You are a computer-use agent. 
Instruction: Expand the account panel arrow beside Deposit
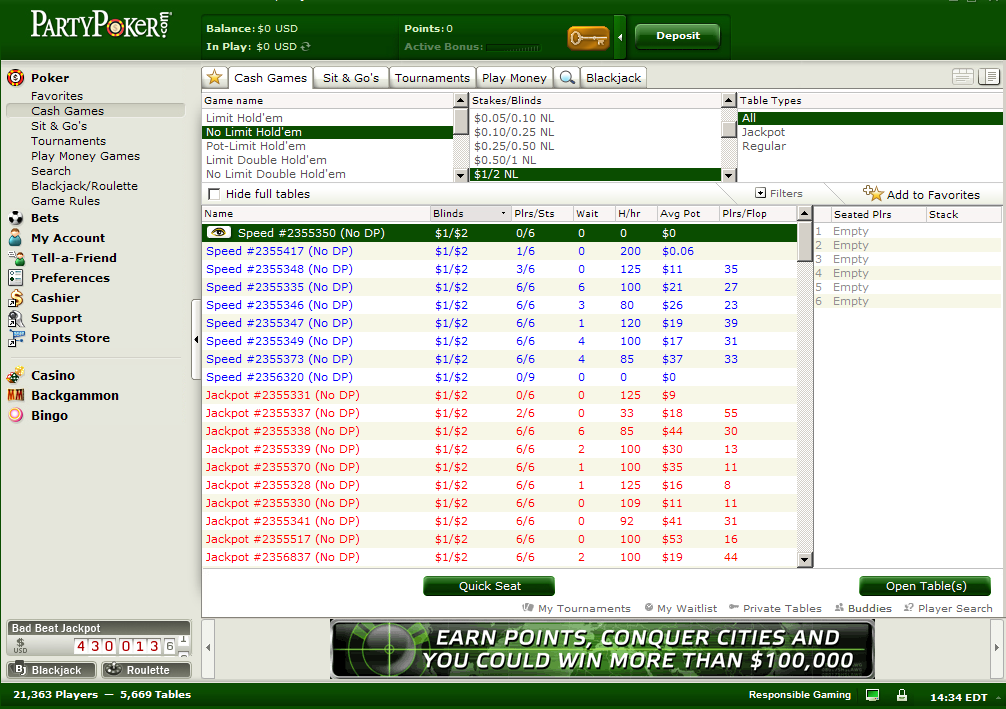click(x=620, y=37)
